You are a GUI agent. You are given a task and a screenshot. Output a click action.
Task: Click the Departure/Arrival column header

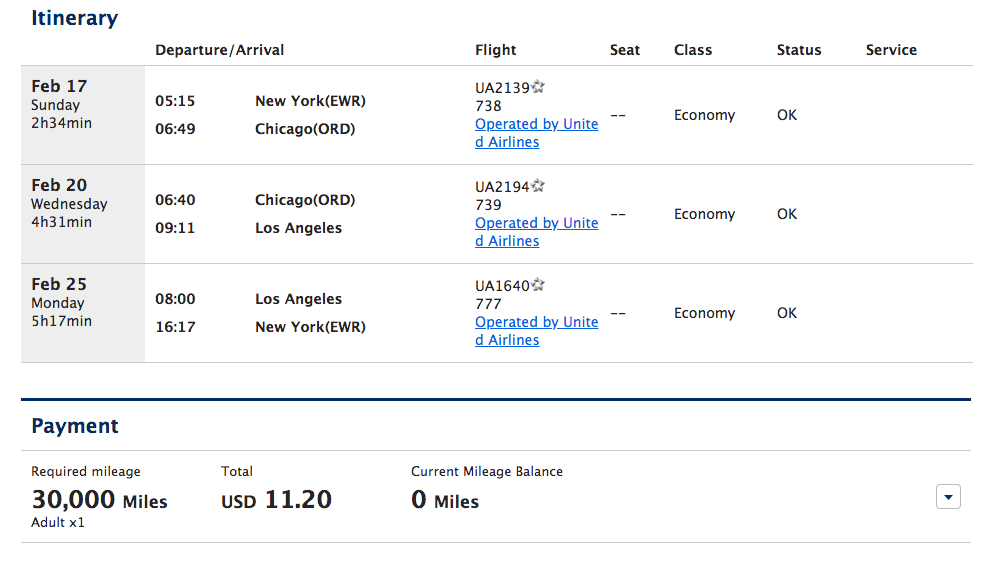[220, 50]
